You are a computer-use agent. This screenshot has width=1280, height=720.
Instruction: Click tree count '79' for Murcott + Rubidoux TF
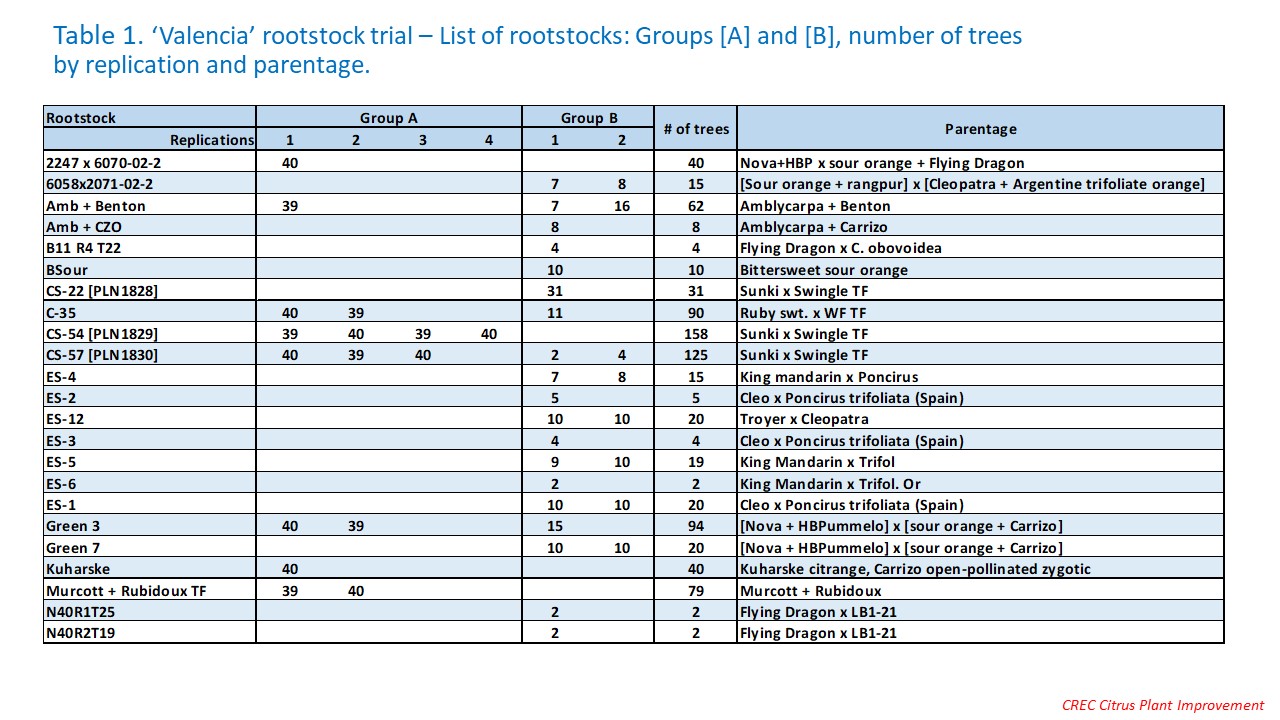[x=696, y=591]
